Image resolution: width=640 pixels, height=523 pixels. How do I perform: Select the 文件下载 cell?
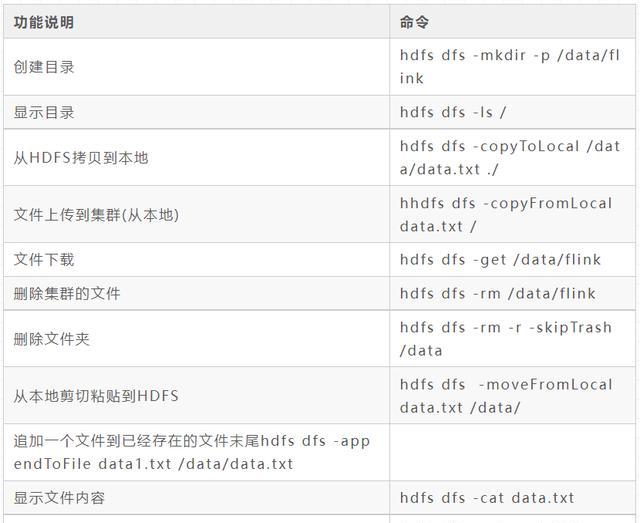pos(44,260)
